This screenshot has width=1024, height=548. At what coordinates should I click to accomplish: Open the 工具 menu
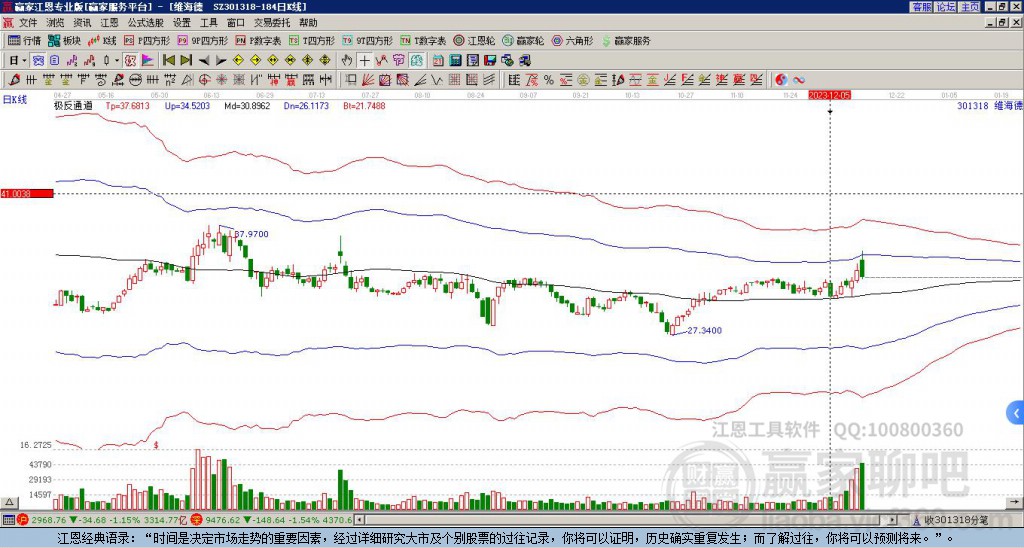point(208,23)
